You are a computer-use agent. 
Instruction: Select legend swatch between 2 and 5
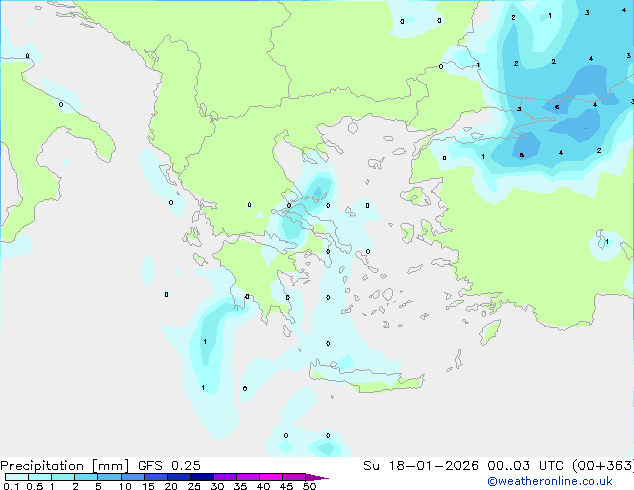[86, 477]
